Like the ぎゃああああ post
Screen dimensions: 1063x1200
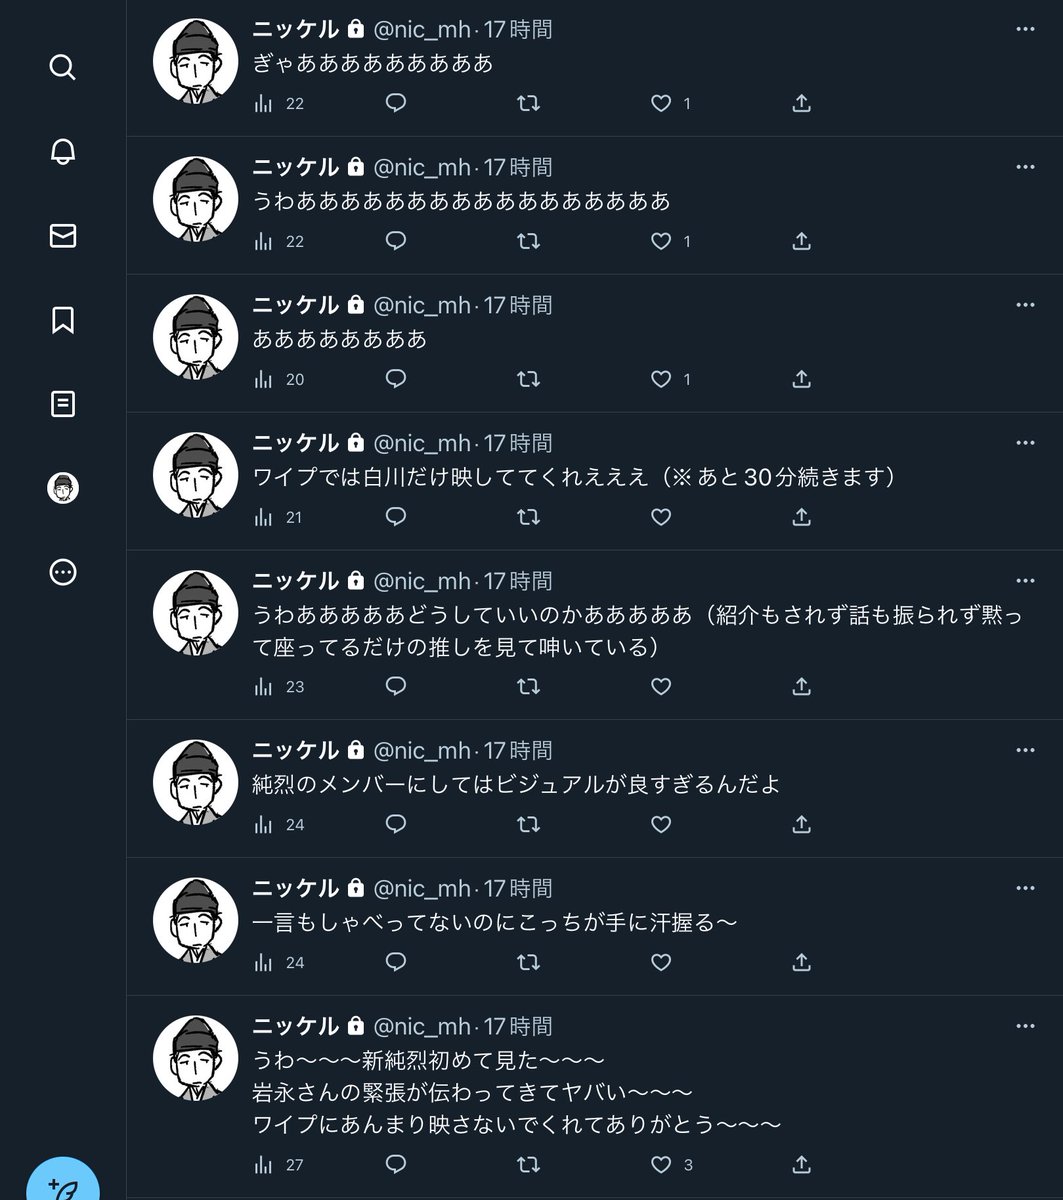pos(661,103)
